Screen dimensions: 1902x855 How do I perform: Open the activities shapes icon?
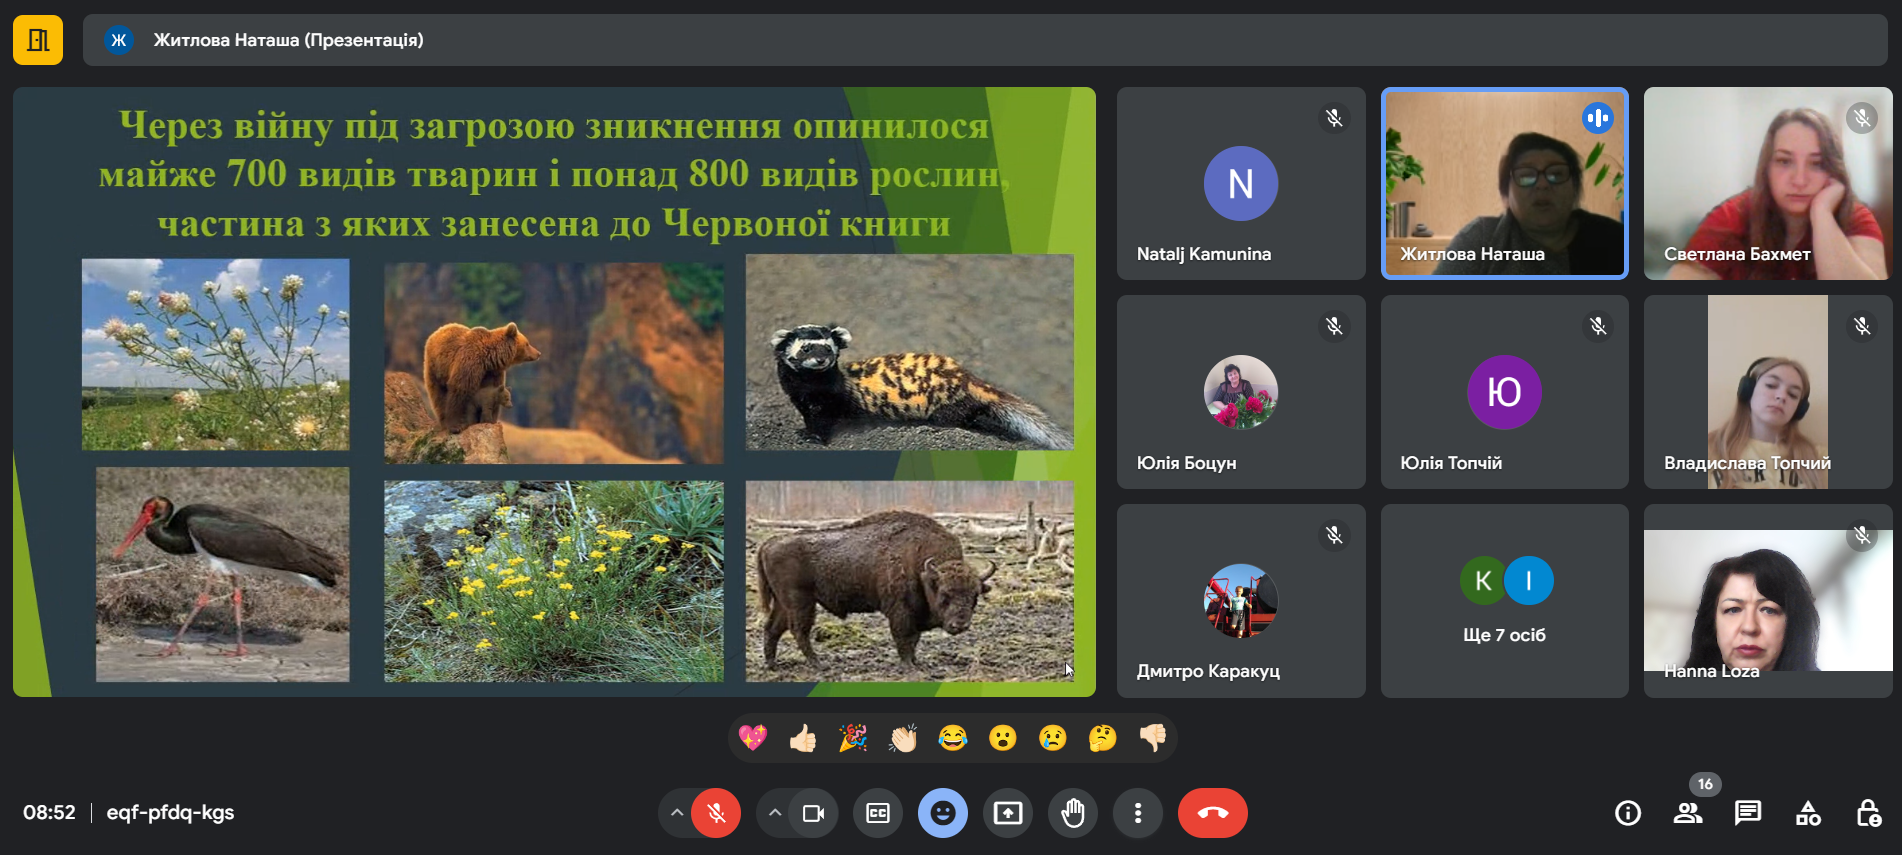(1808, 813)
